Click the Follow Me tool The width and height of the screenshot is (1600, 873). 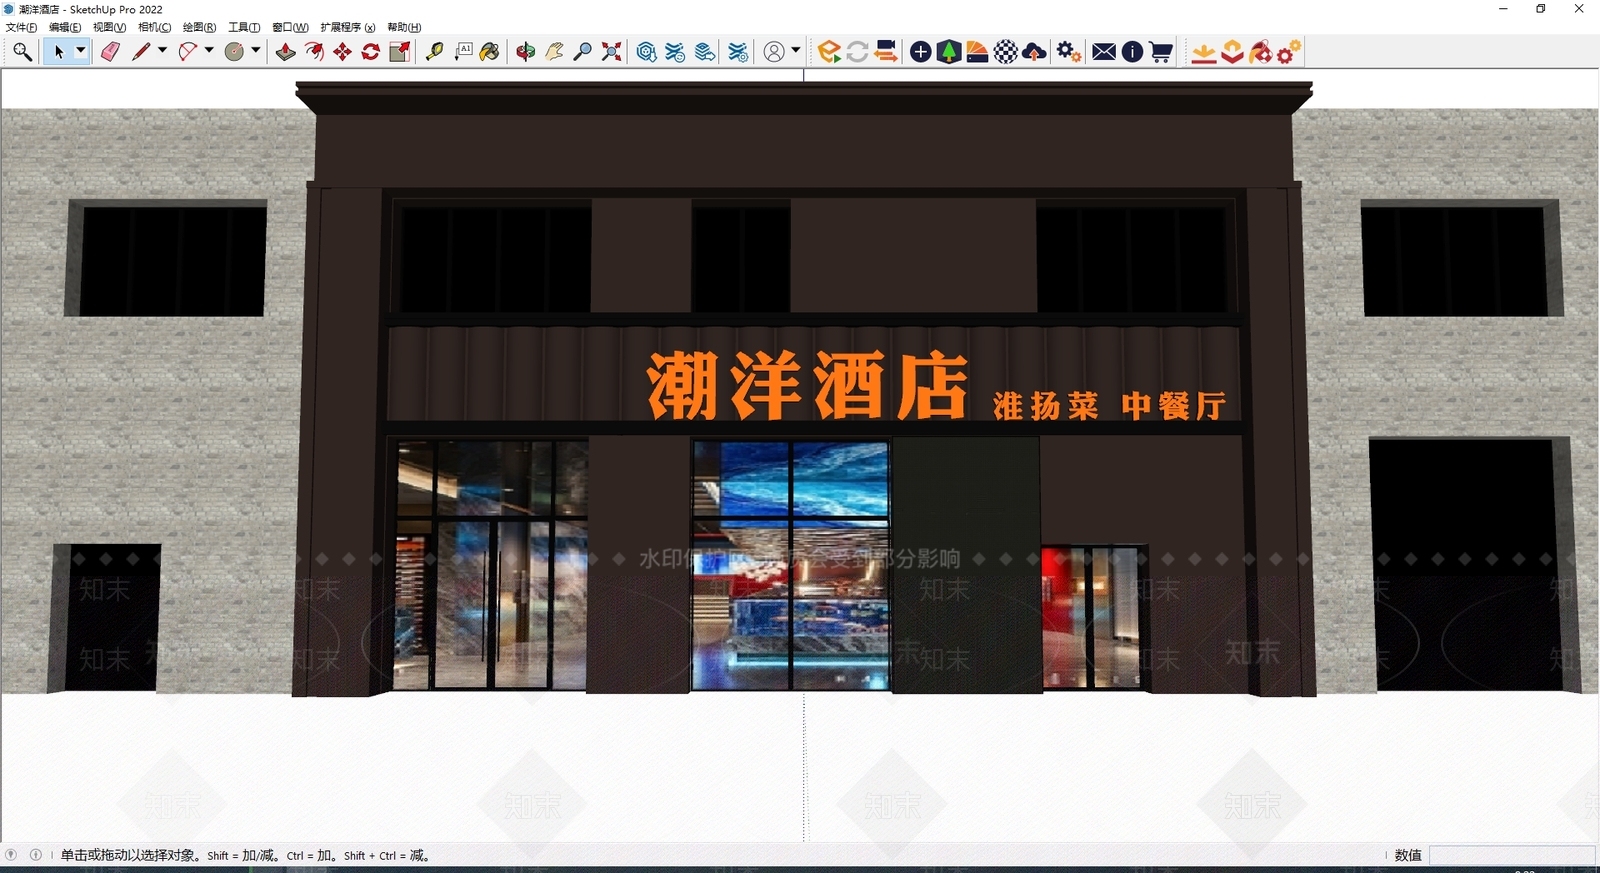point(314,52)
